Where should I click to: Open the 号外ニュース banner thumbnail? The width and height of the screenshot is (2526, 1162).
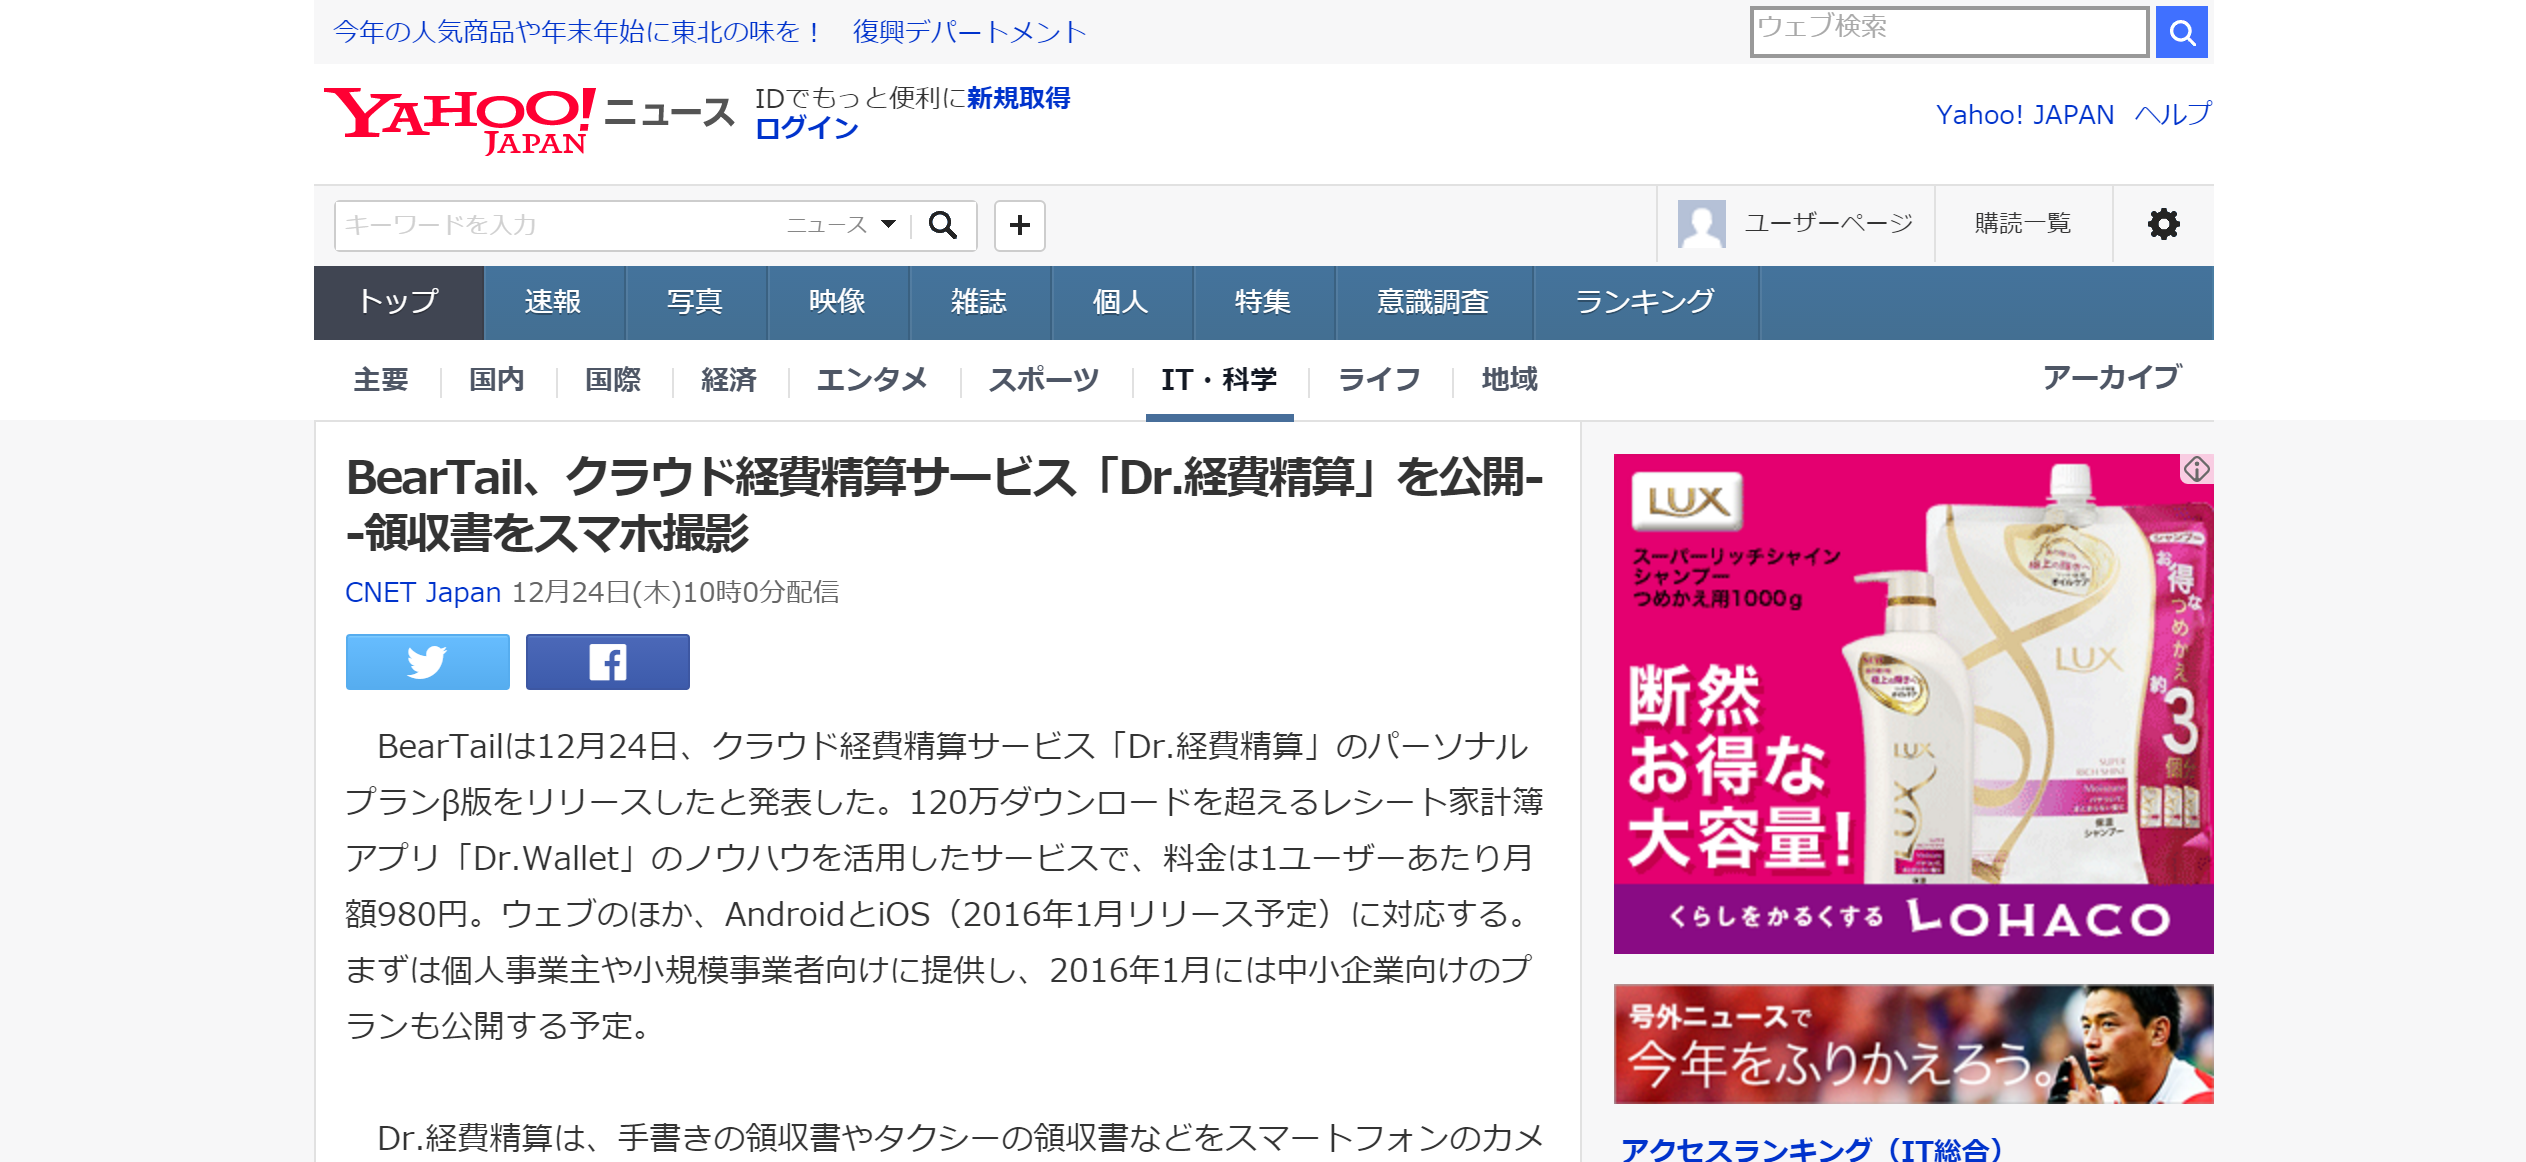(x=1912, y=1044)
